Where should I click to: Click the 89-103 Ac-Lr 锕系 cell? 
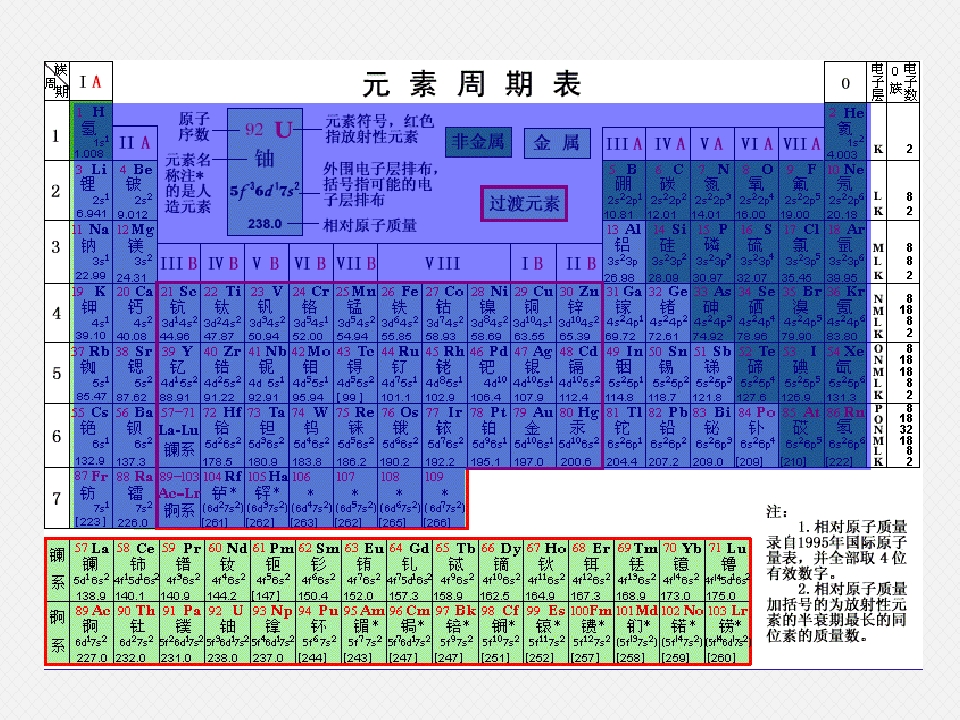(179, 498)
